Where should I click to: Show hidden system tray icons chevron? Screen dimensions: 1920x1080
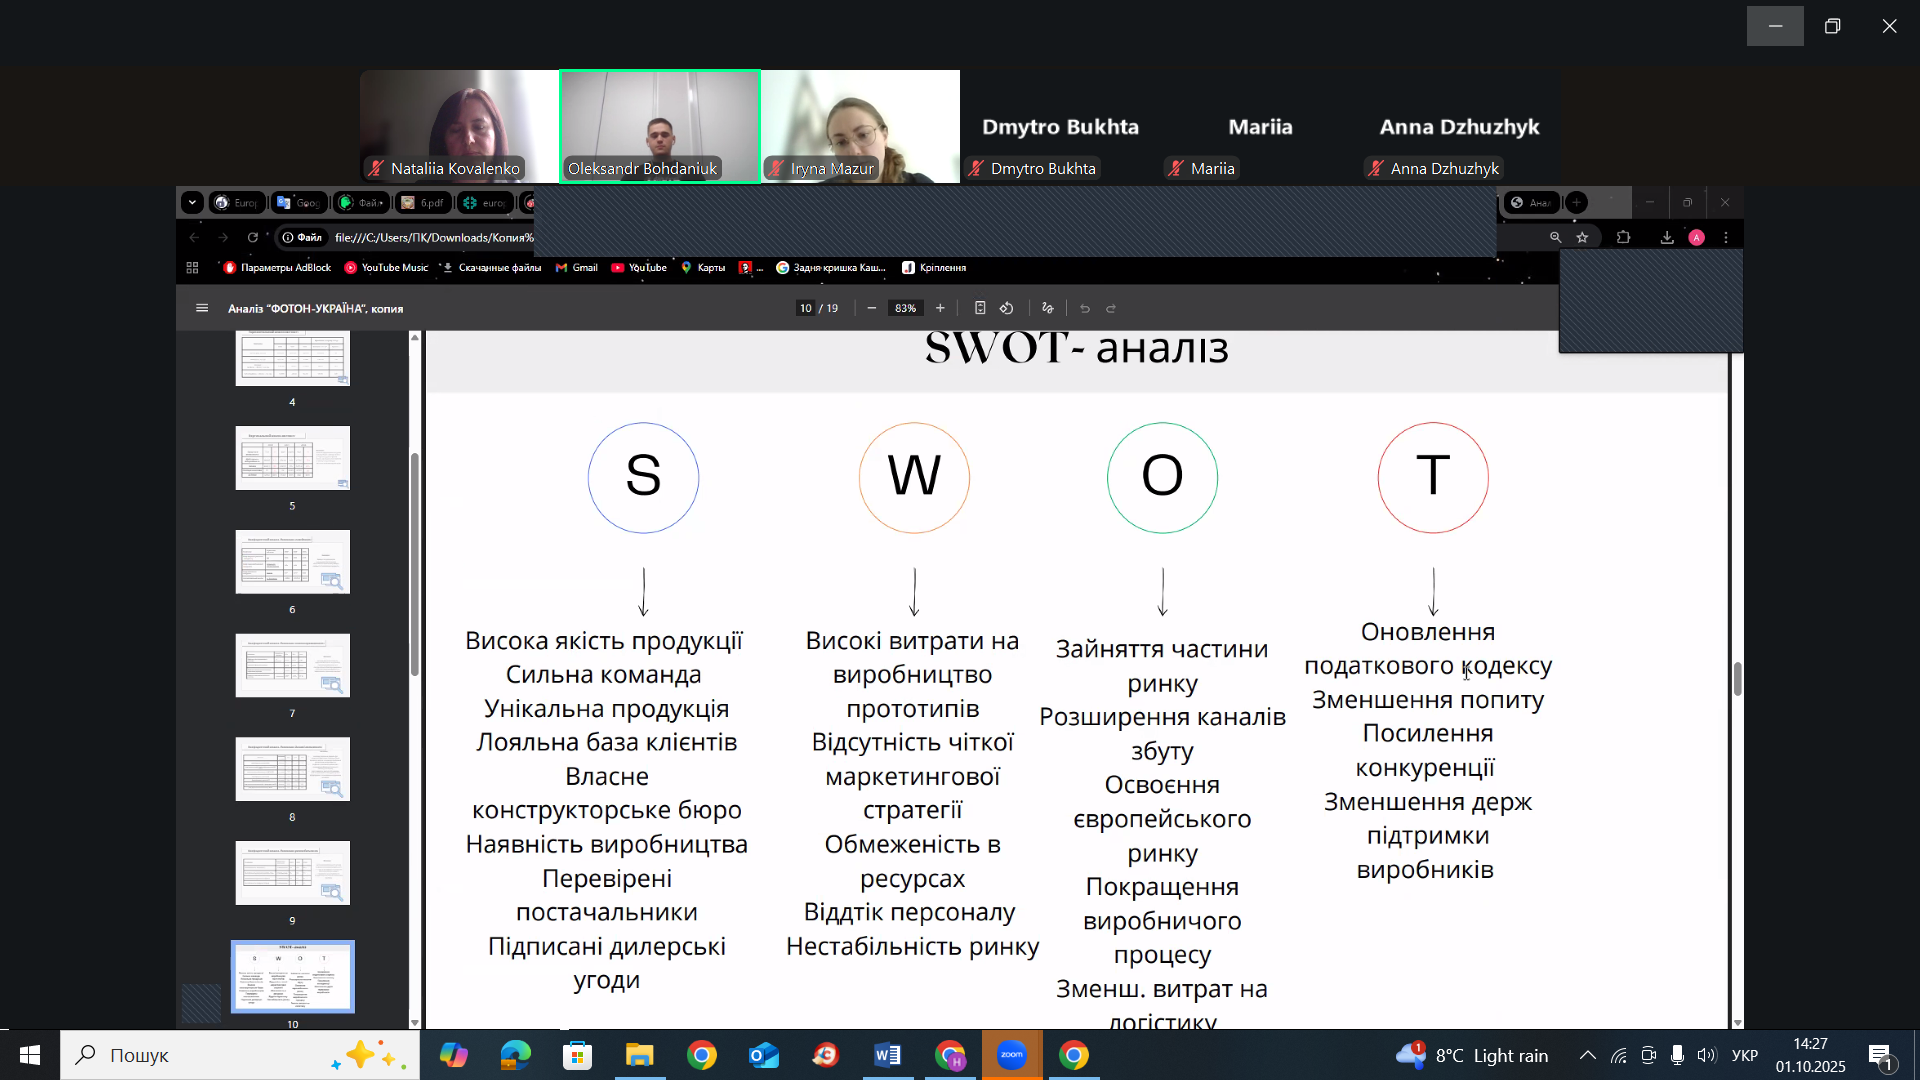pyautogui.click(x=1587, y=1055)
